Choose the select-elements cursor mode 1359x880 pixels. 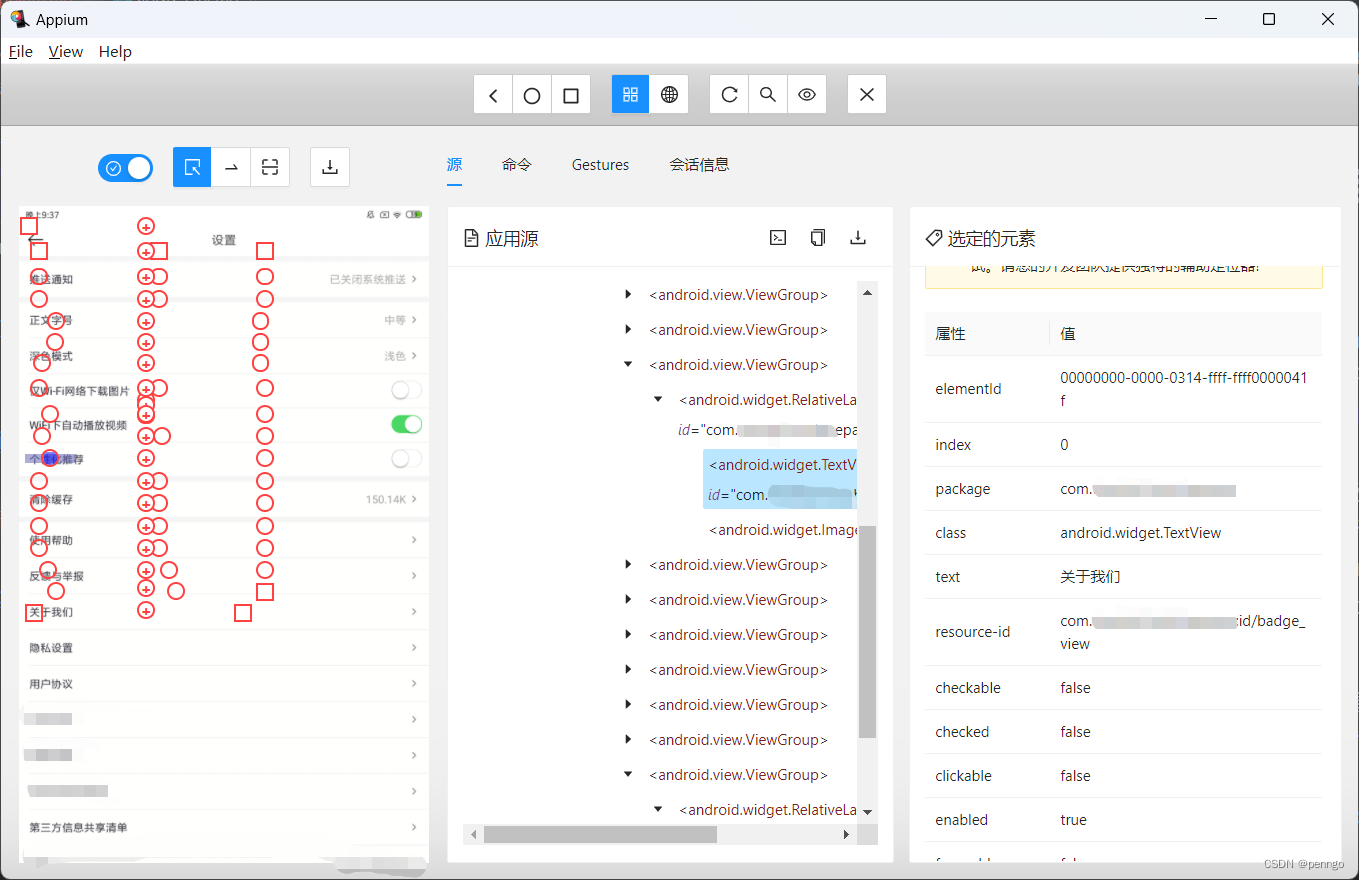(192, 167)
